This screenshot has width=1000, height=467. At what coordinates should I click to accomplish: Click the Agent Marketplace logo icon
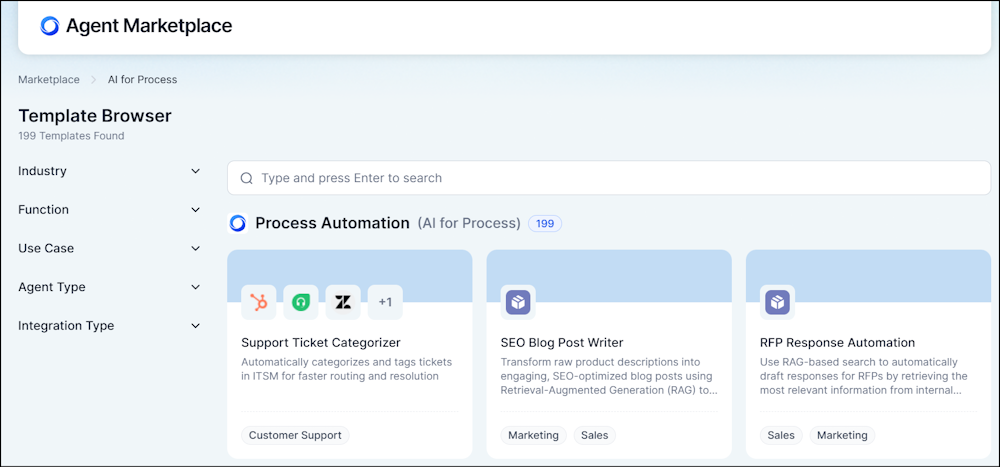pos(49,26)
